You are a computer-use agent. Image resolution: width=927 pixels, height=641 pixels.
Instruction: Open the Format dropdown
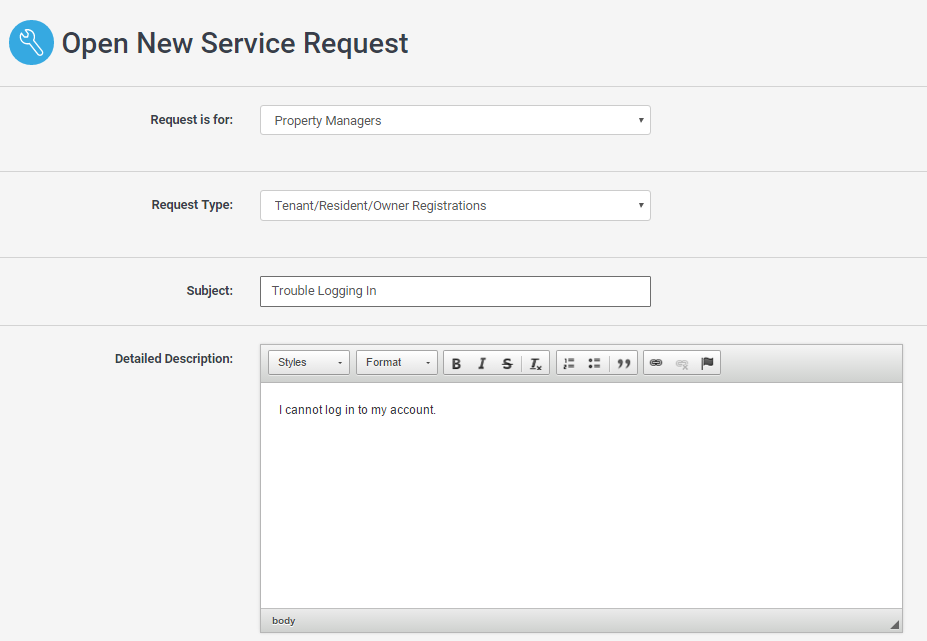[396, 363]
